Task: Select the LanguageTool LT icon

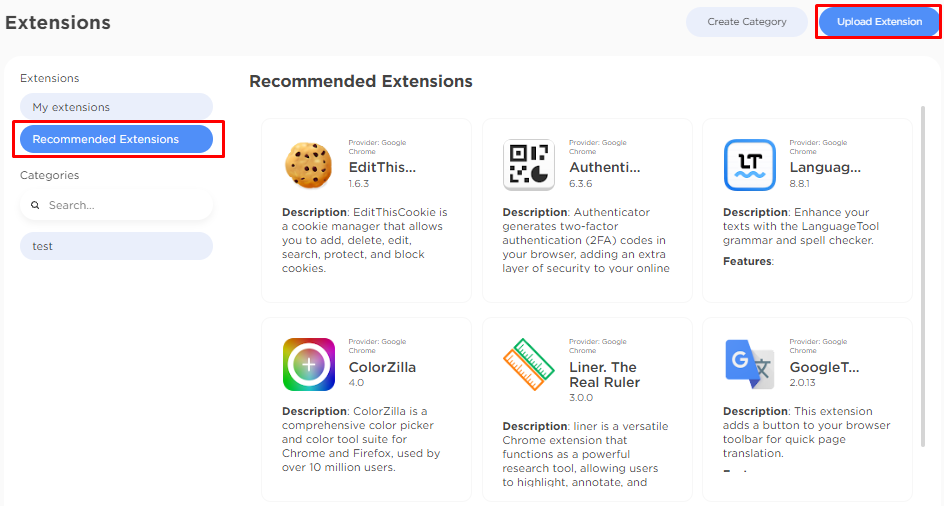Action: [x=750, y=165]
